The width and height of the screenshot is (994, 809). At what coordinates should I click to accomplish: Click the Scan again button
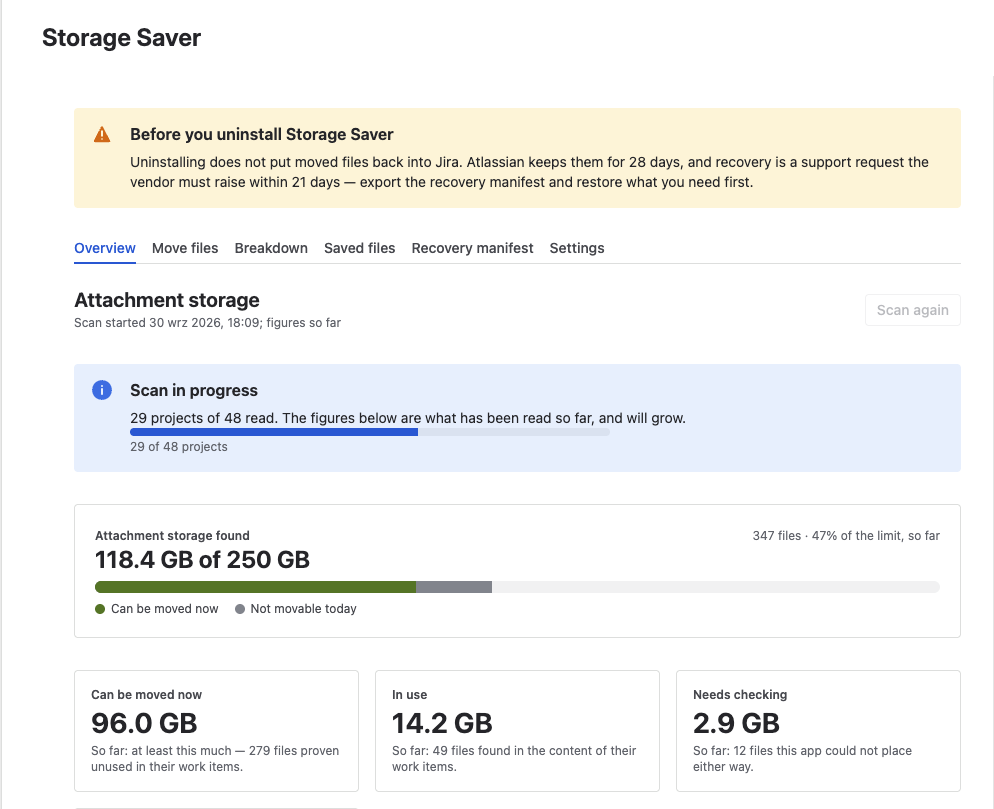913,310
